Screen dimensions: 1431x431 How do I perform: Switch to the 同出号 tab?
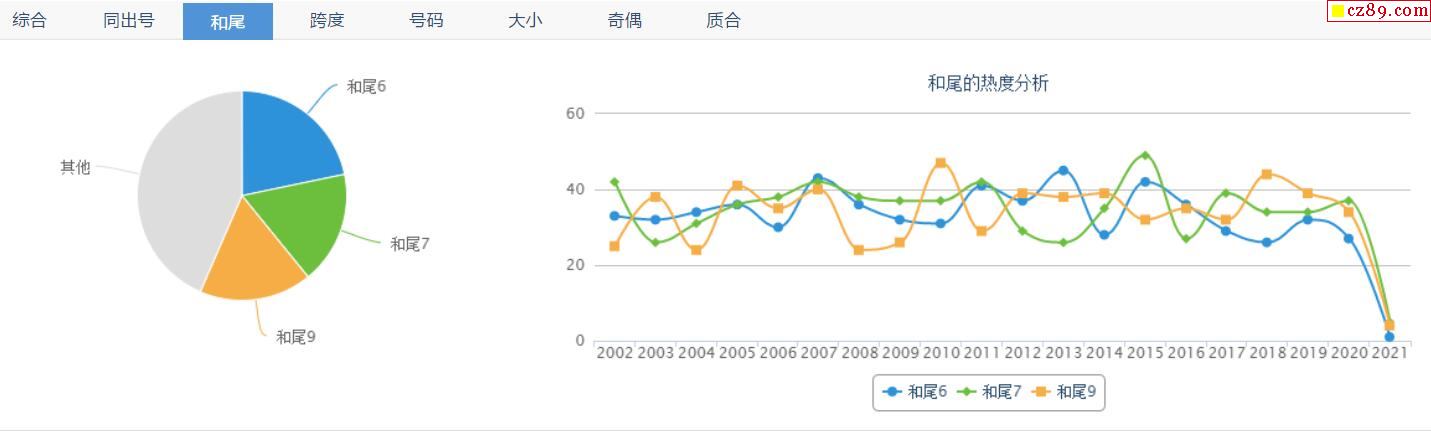[x=129, y=21]
